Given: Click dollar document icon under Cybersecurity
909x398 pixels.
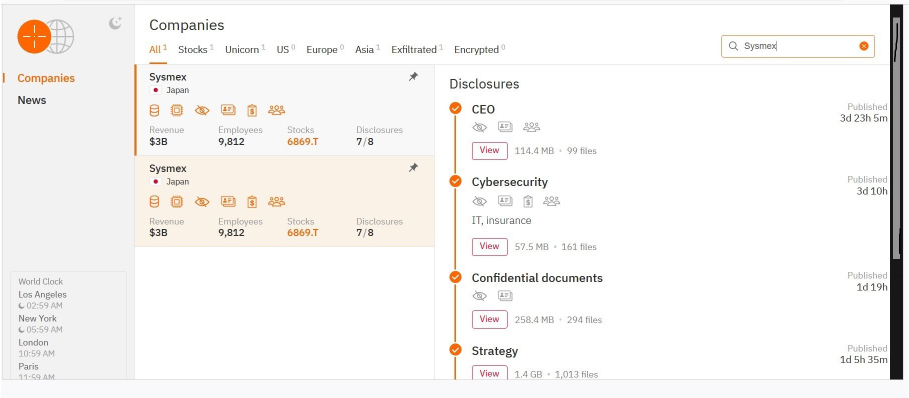Looking at the screenshot, I should tap(528, 201).
